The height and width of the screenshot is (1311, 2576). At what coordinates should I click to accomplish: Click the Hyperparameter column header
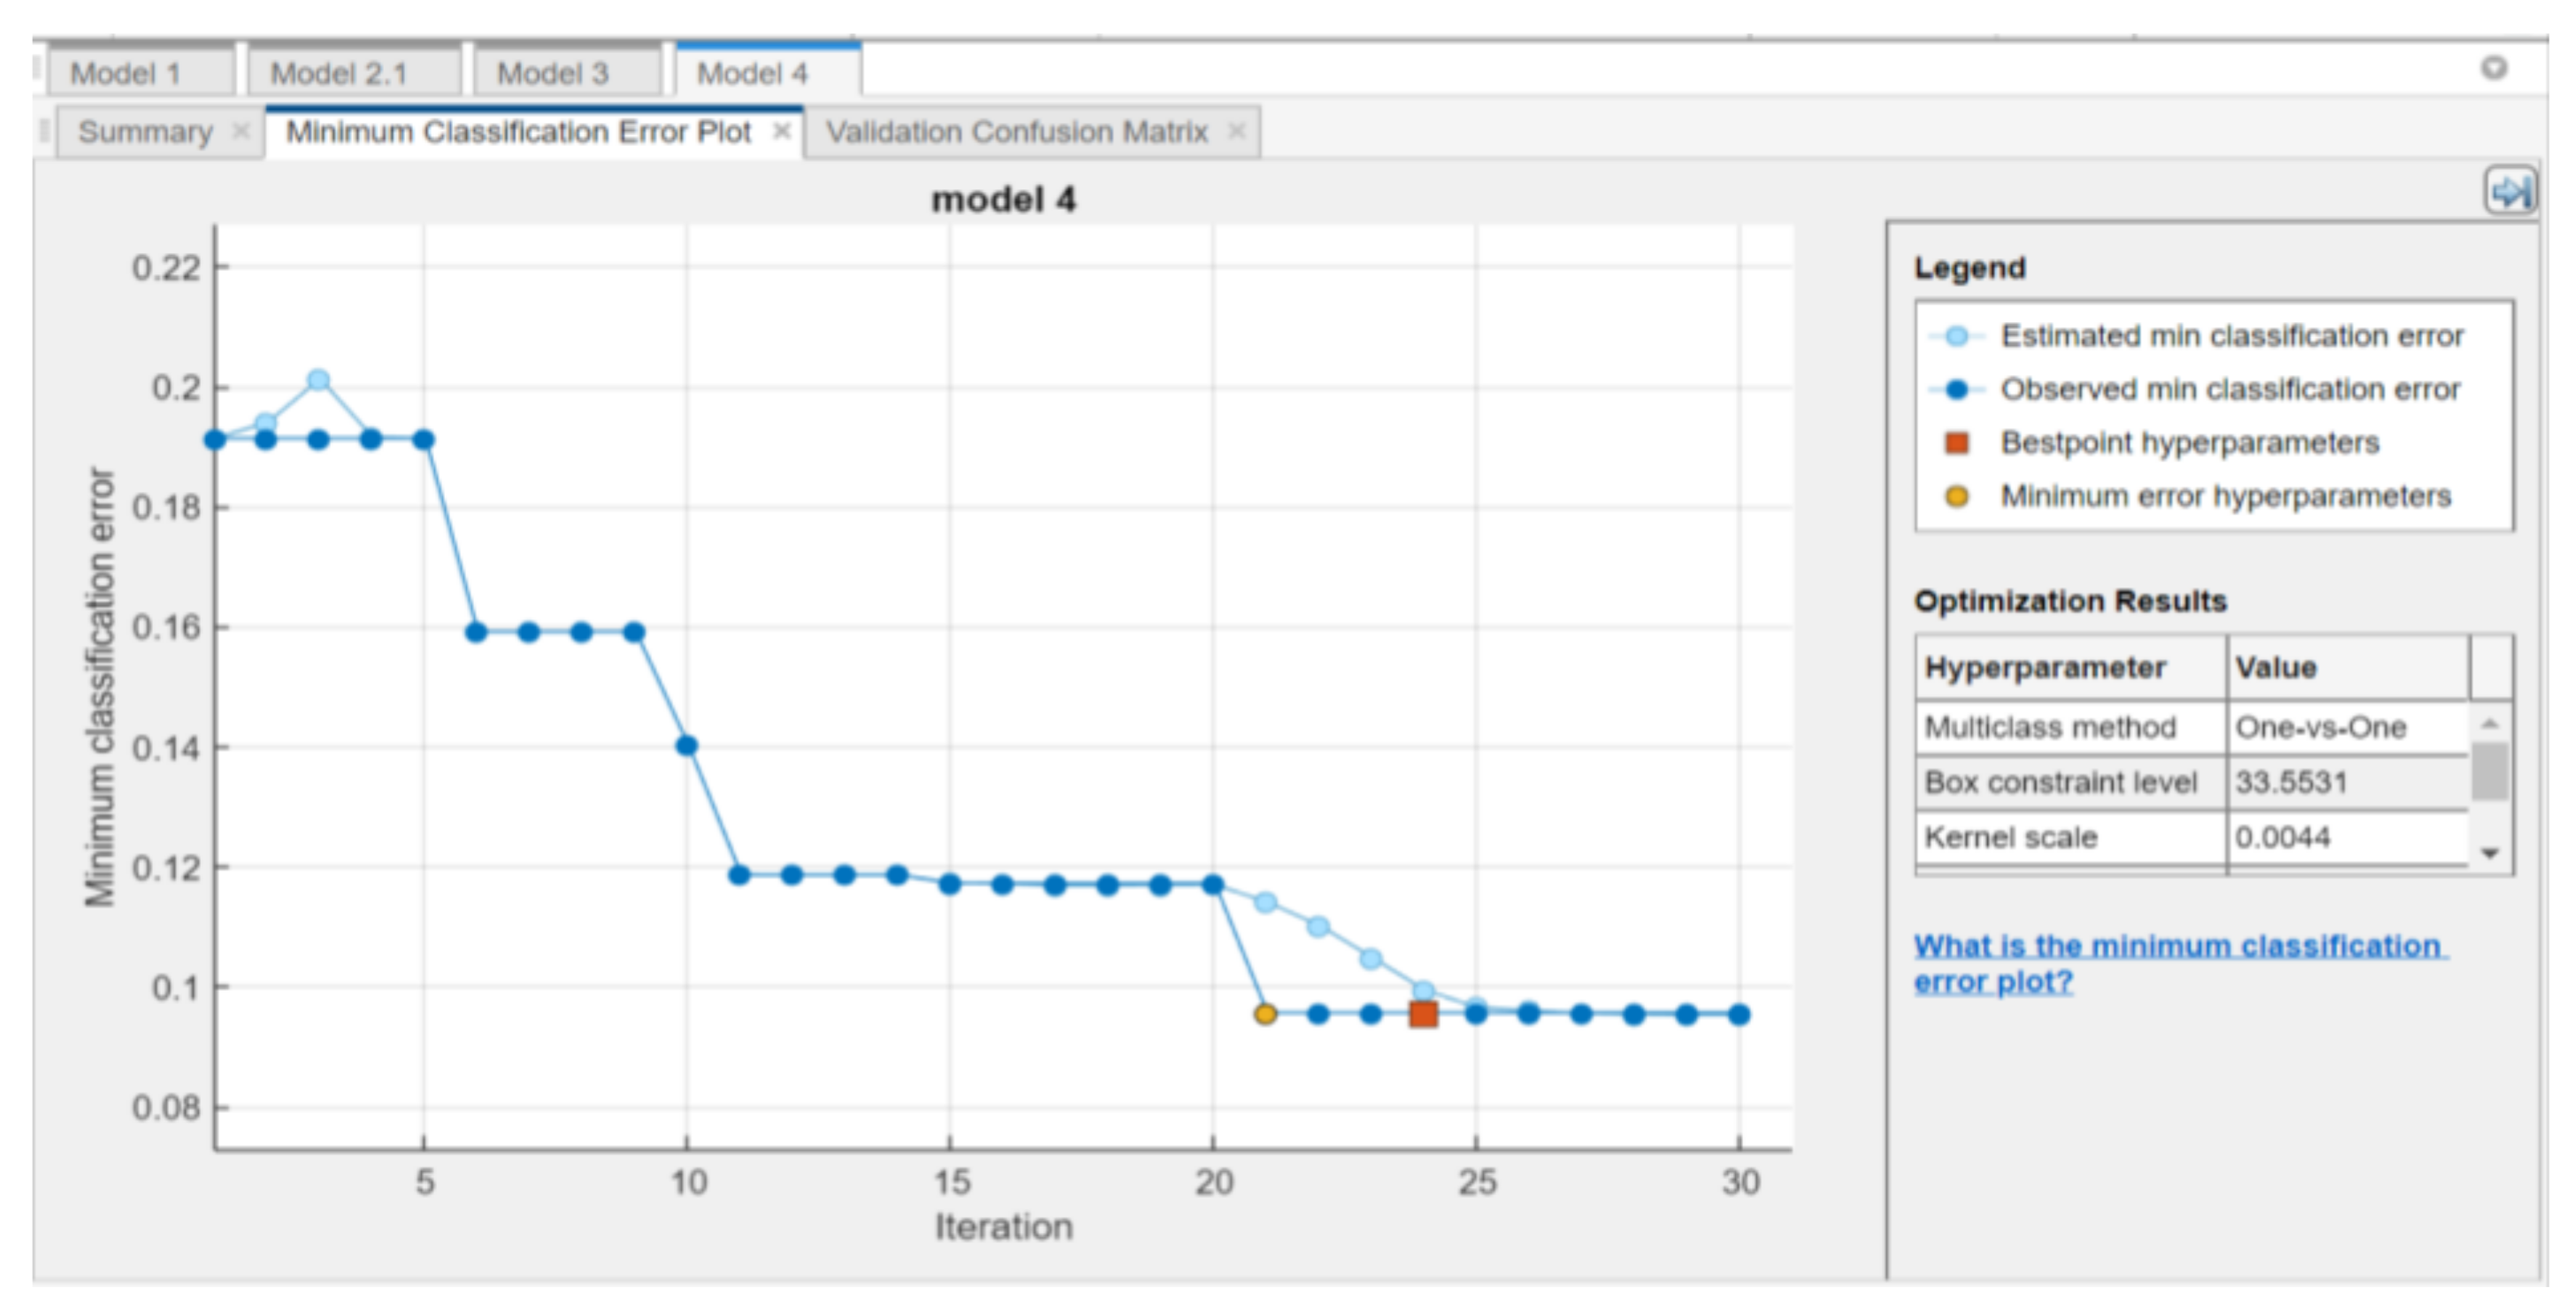(2046, 667)
